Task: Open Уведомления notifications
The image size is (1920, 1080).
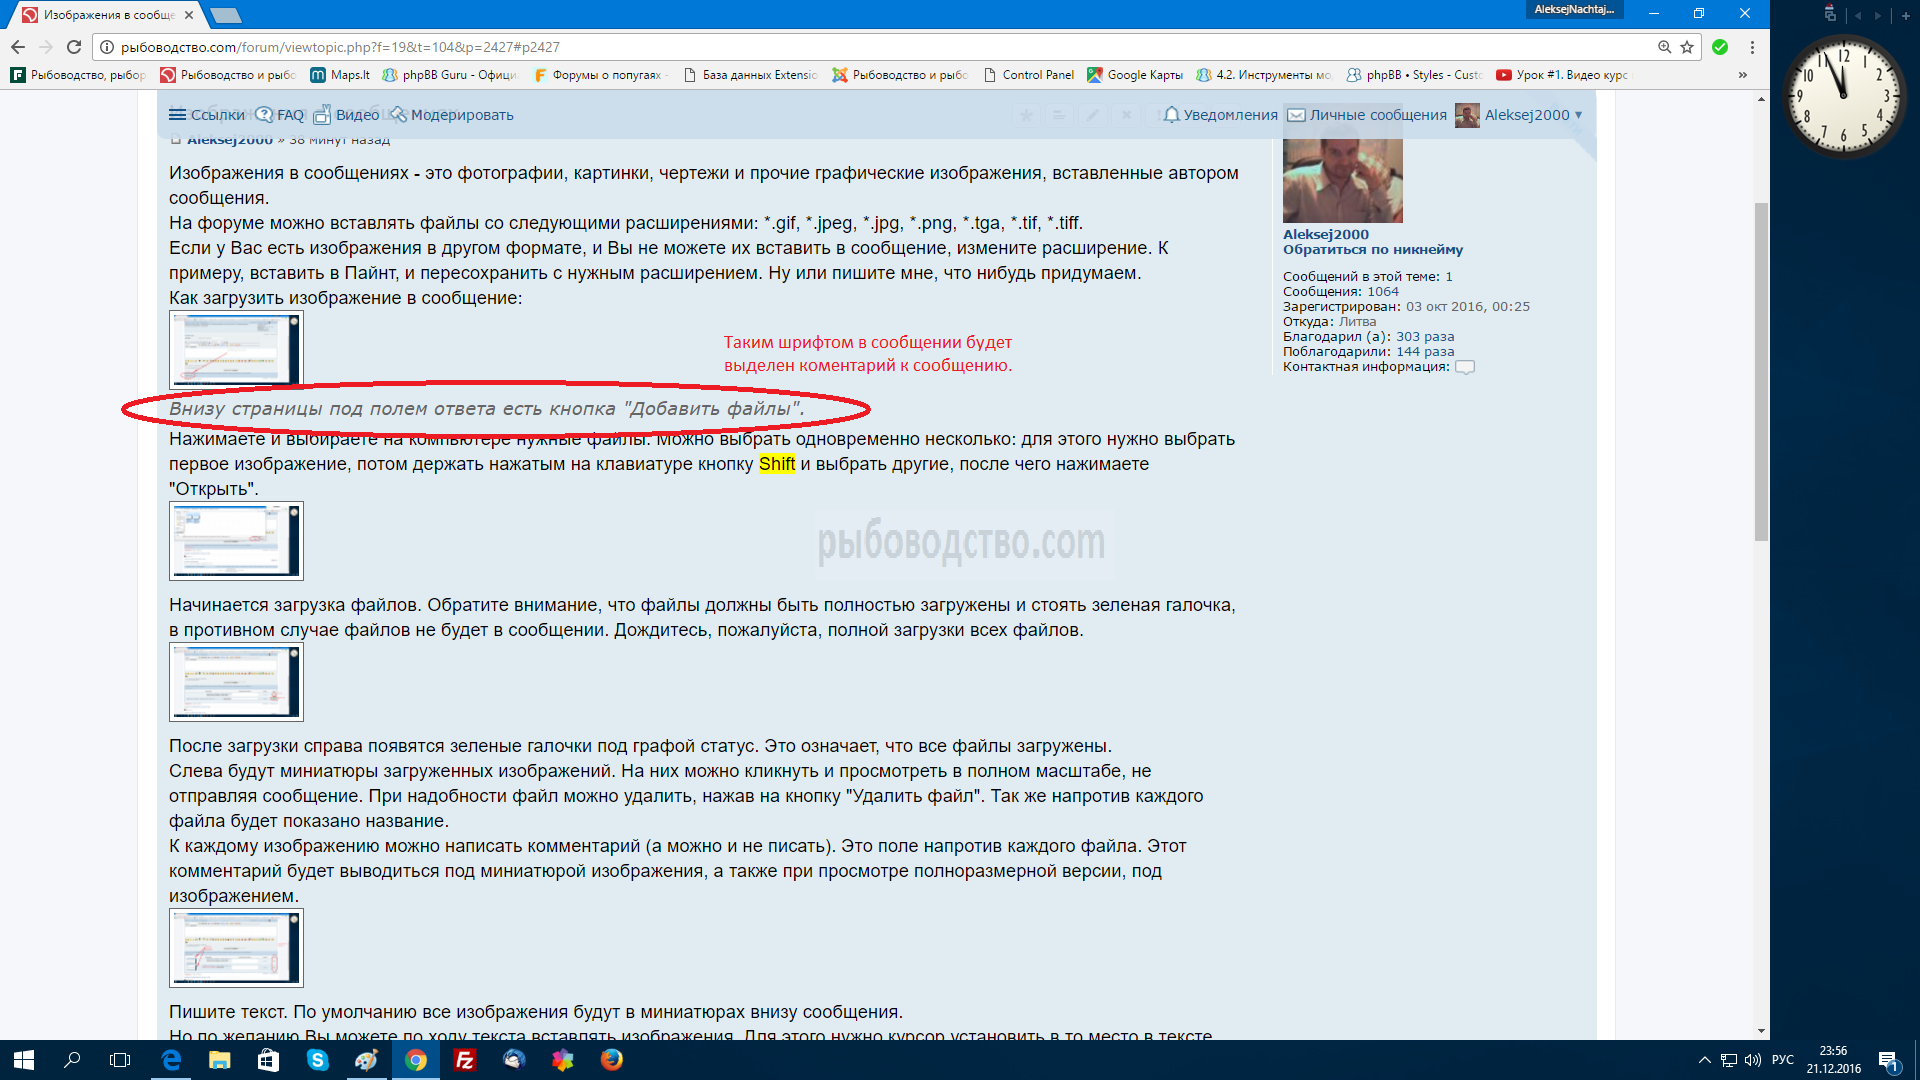Action: (1220, 115)
